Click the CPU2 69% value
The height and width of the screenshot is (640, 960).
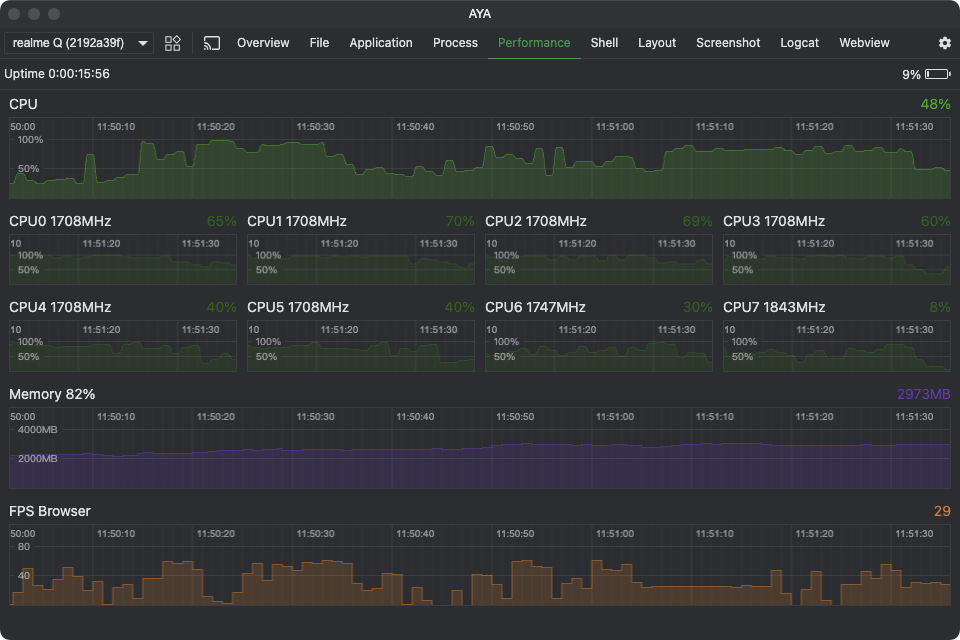tap(697, 221)
